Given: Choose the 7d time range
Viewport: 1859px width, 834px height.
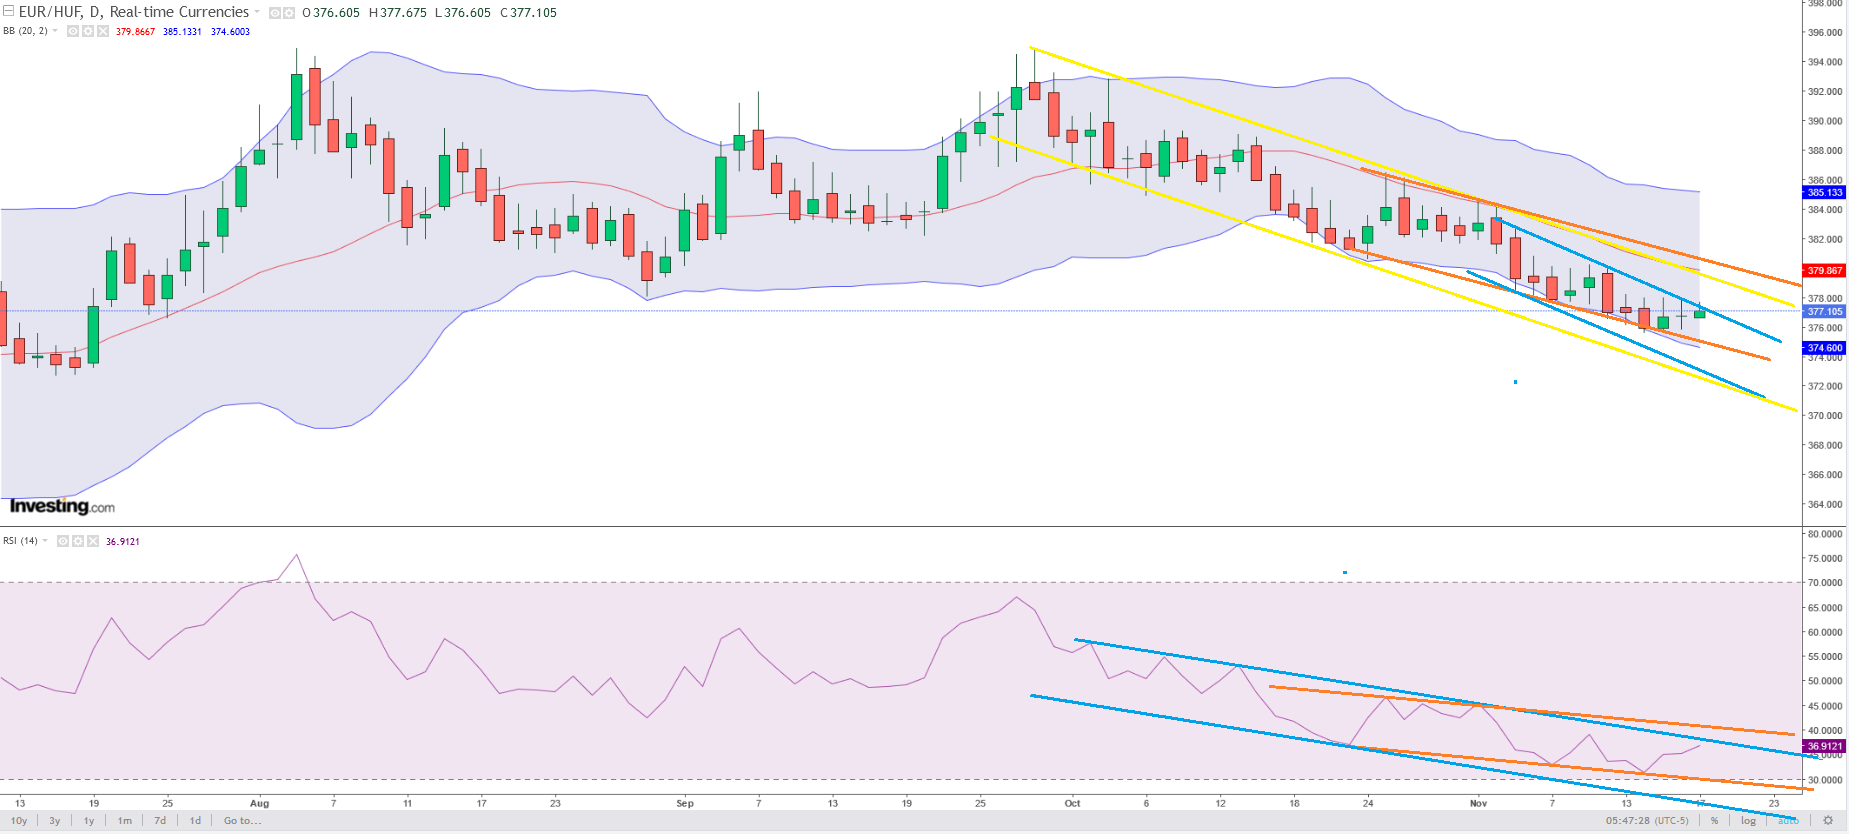Looking at the screenshot, I should [160, 821].
